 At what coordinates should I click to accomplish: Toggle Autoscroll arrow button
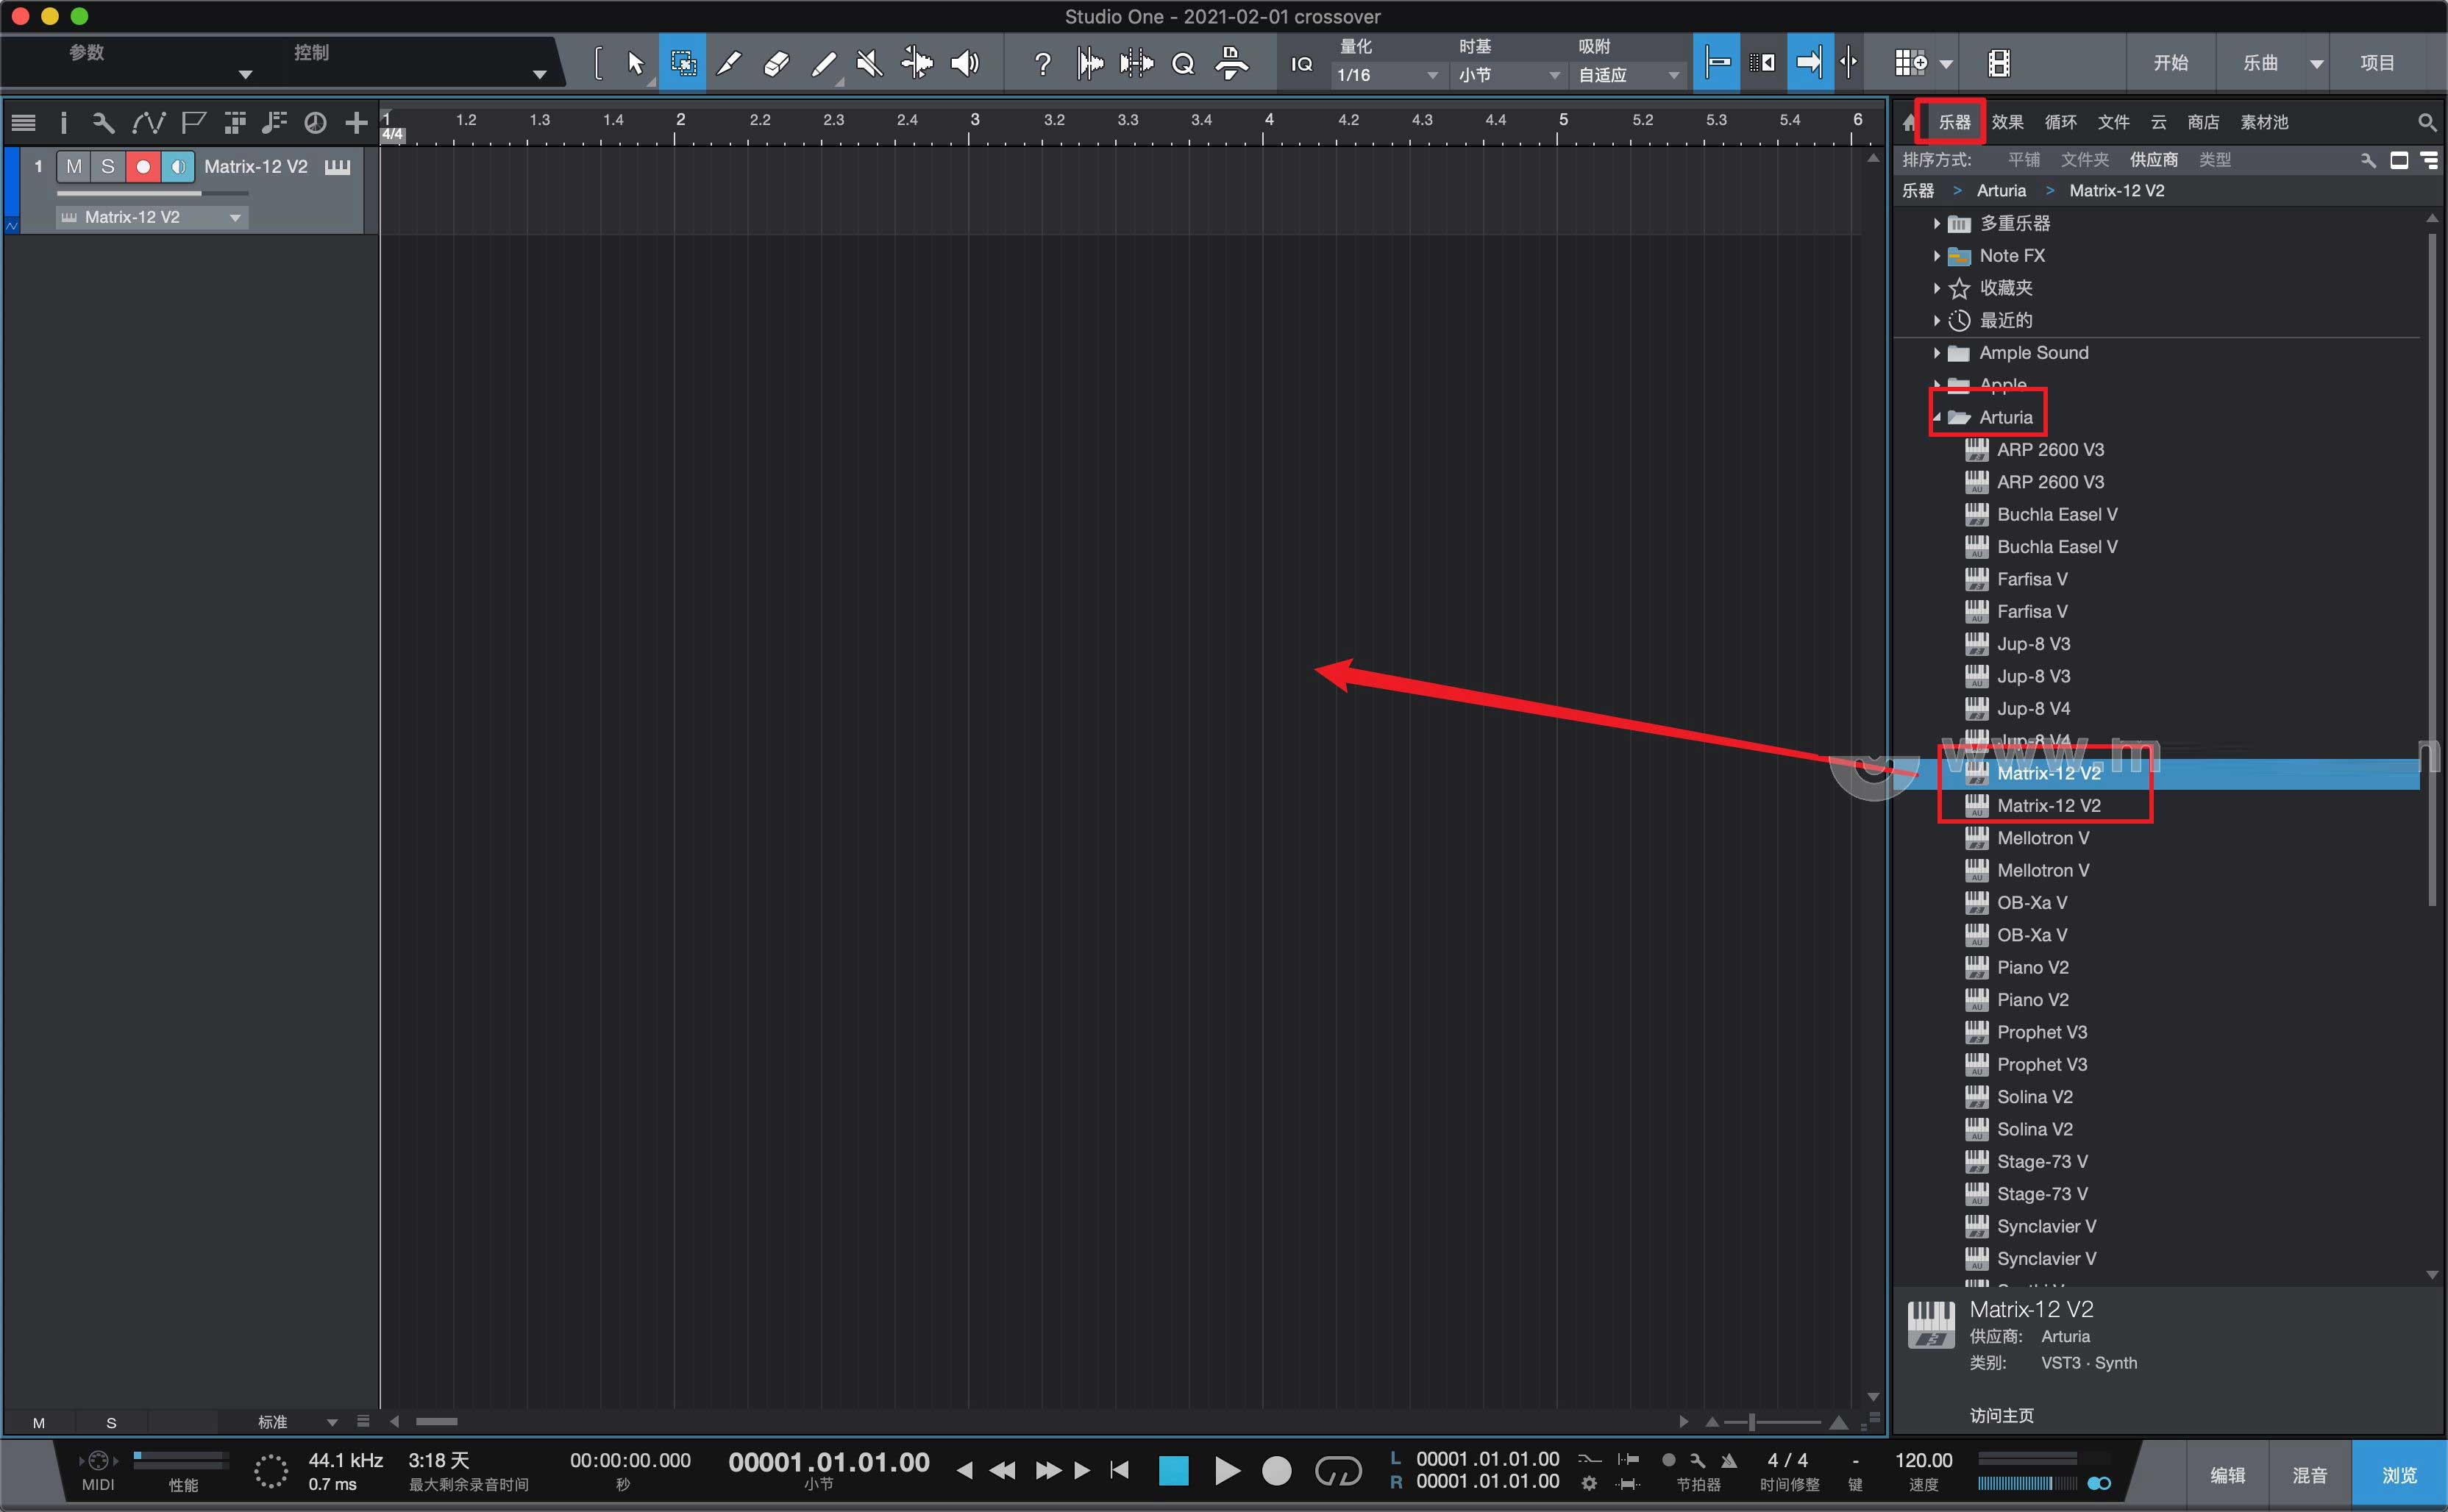click(1809, 63)
